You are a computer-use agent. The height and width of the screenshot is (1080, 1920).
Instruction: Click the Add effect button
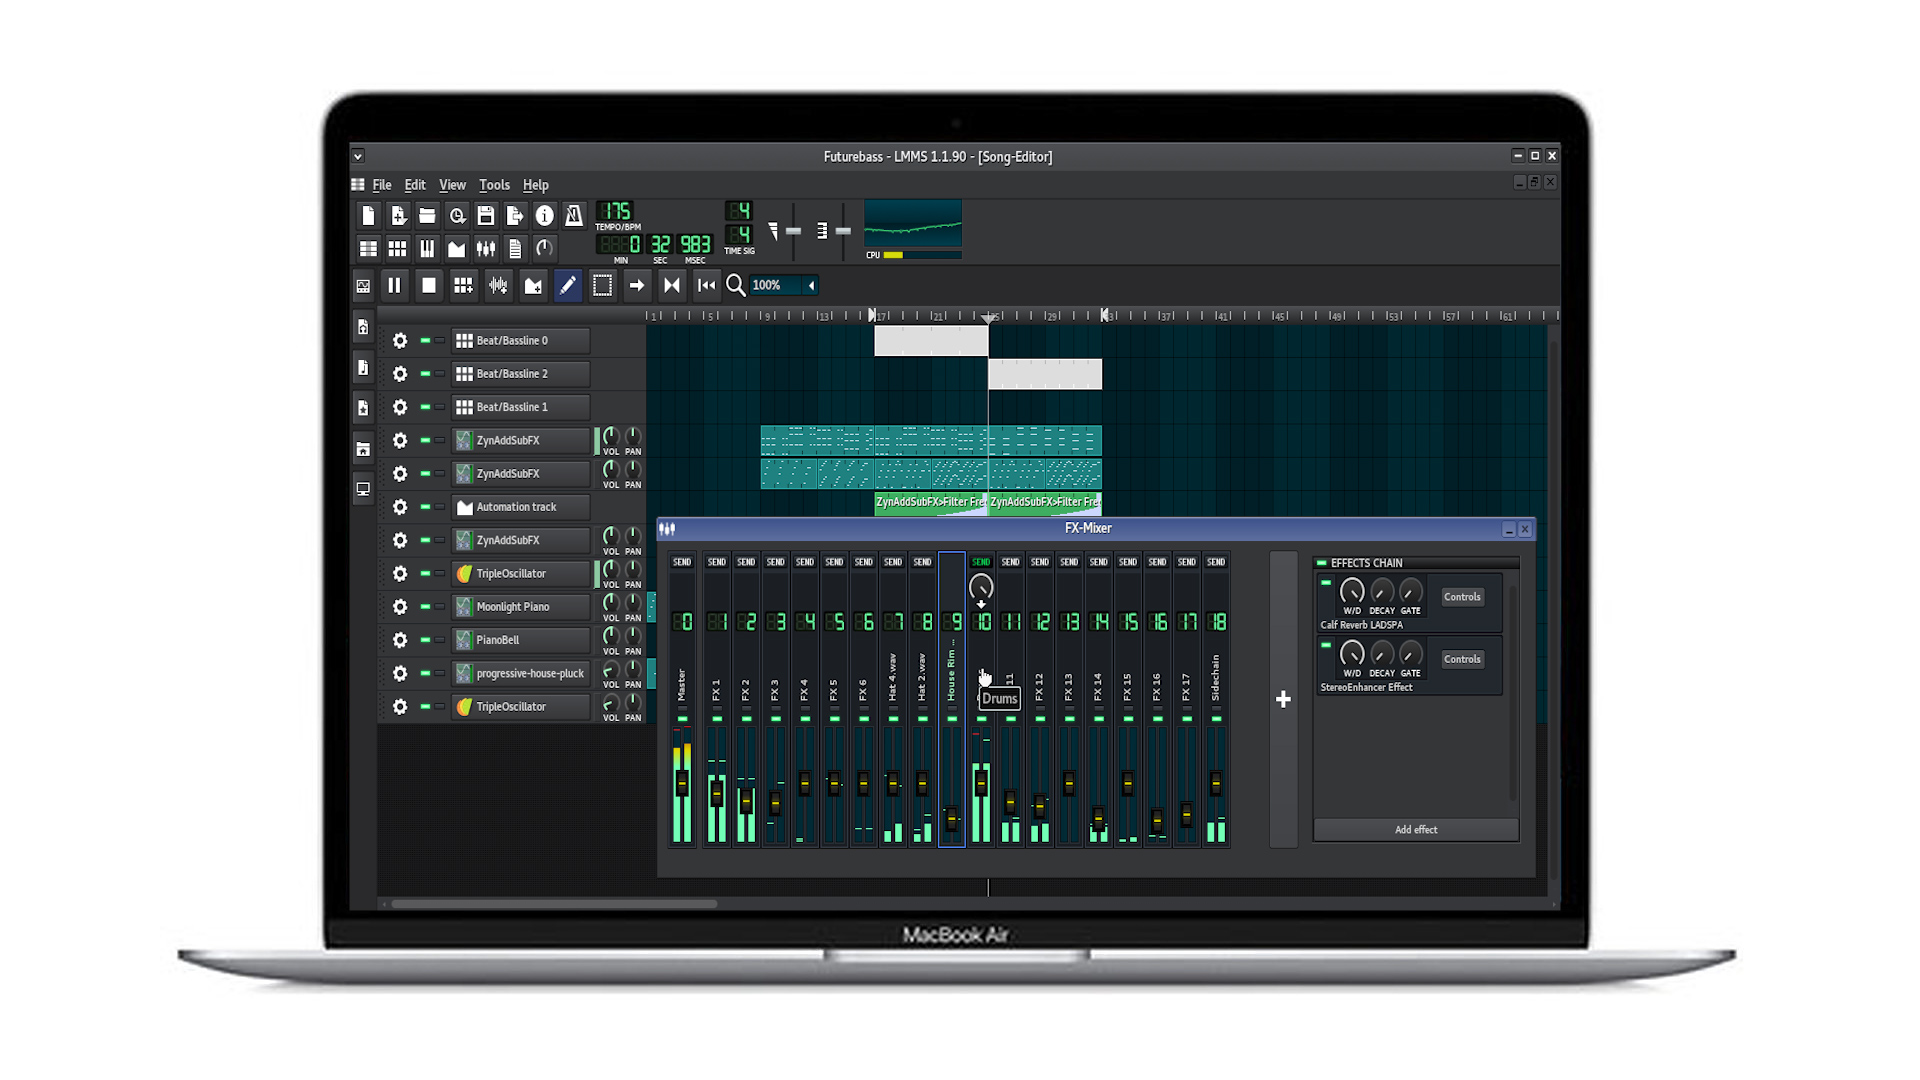[x=1415, y=830]
